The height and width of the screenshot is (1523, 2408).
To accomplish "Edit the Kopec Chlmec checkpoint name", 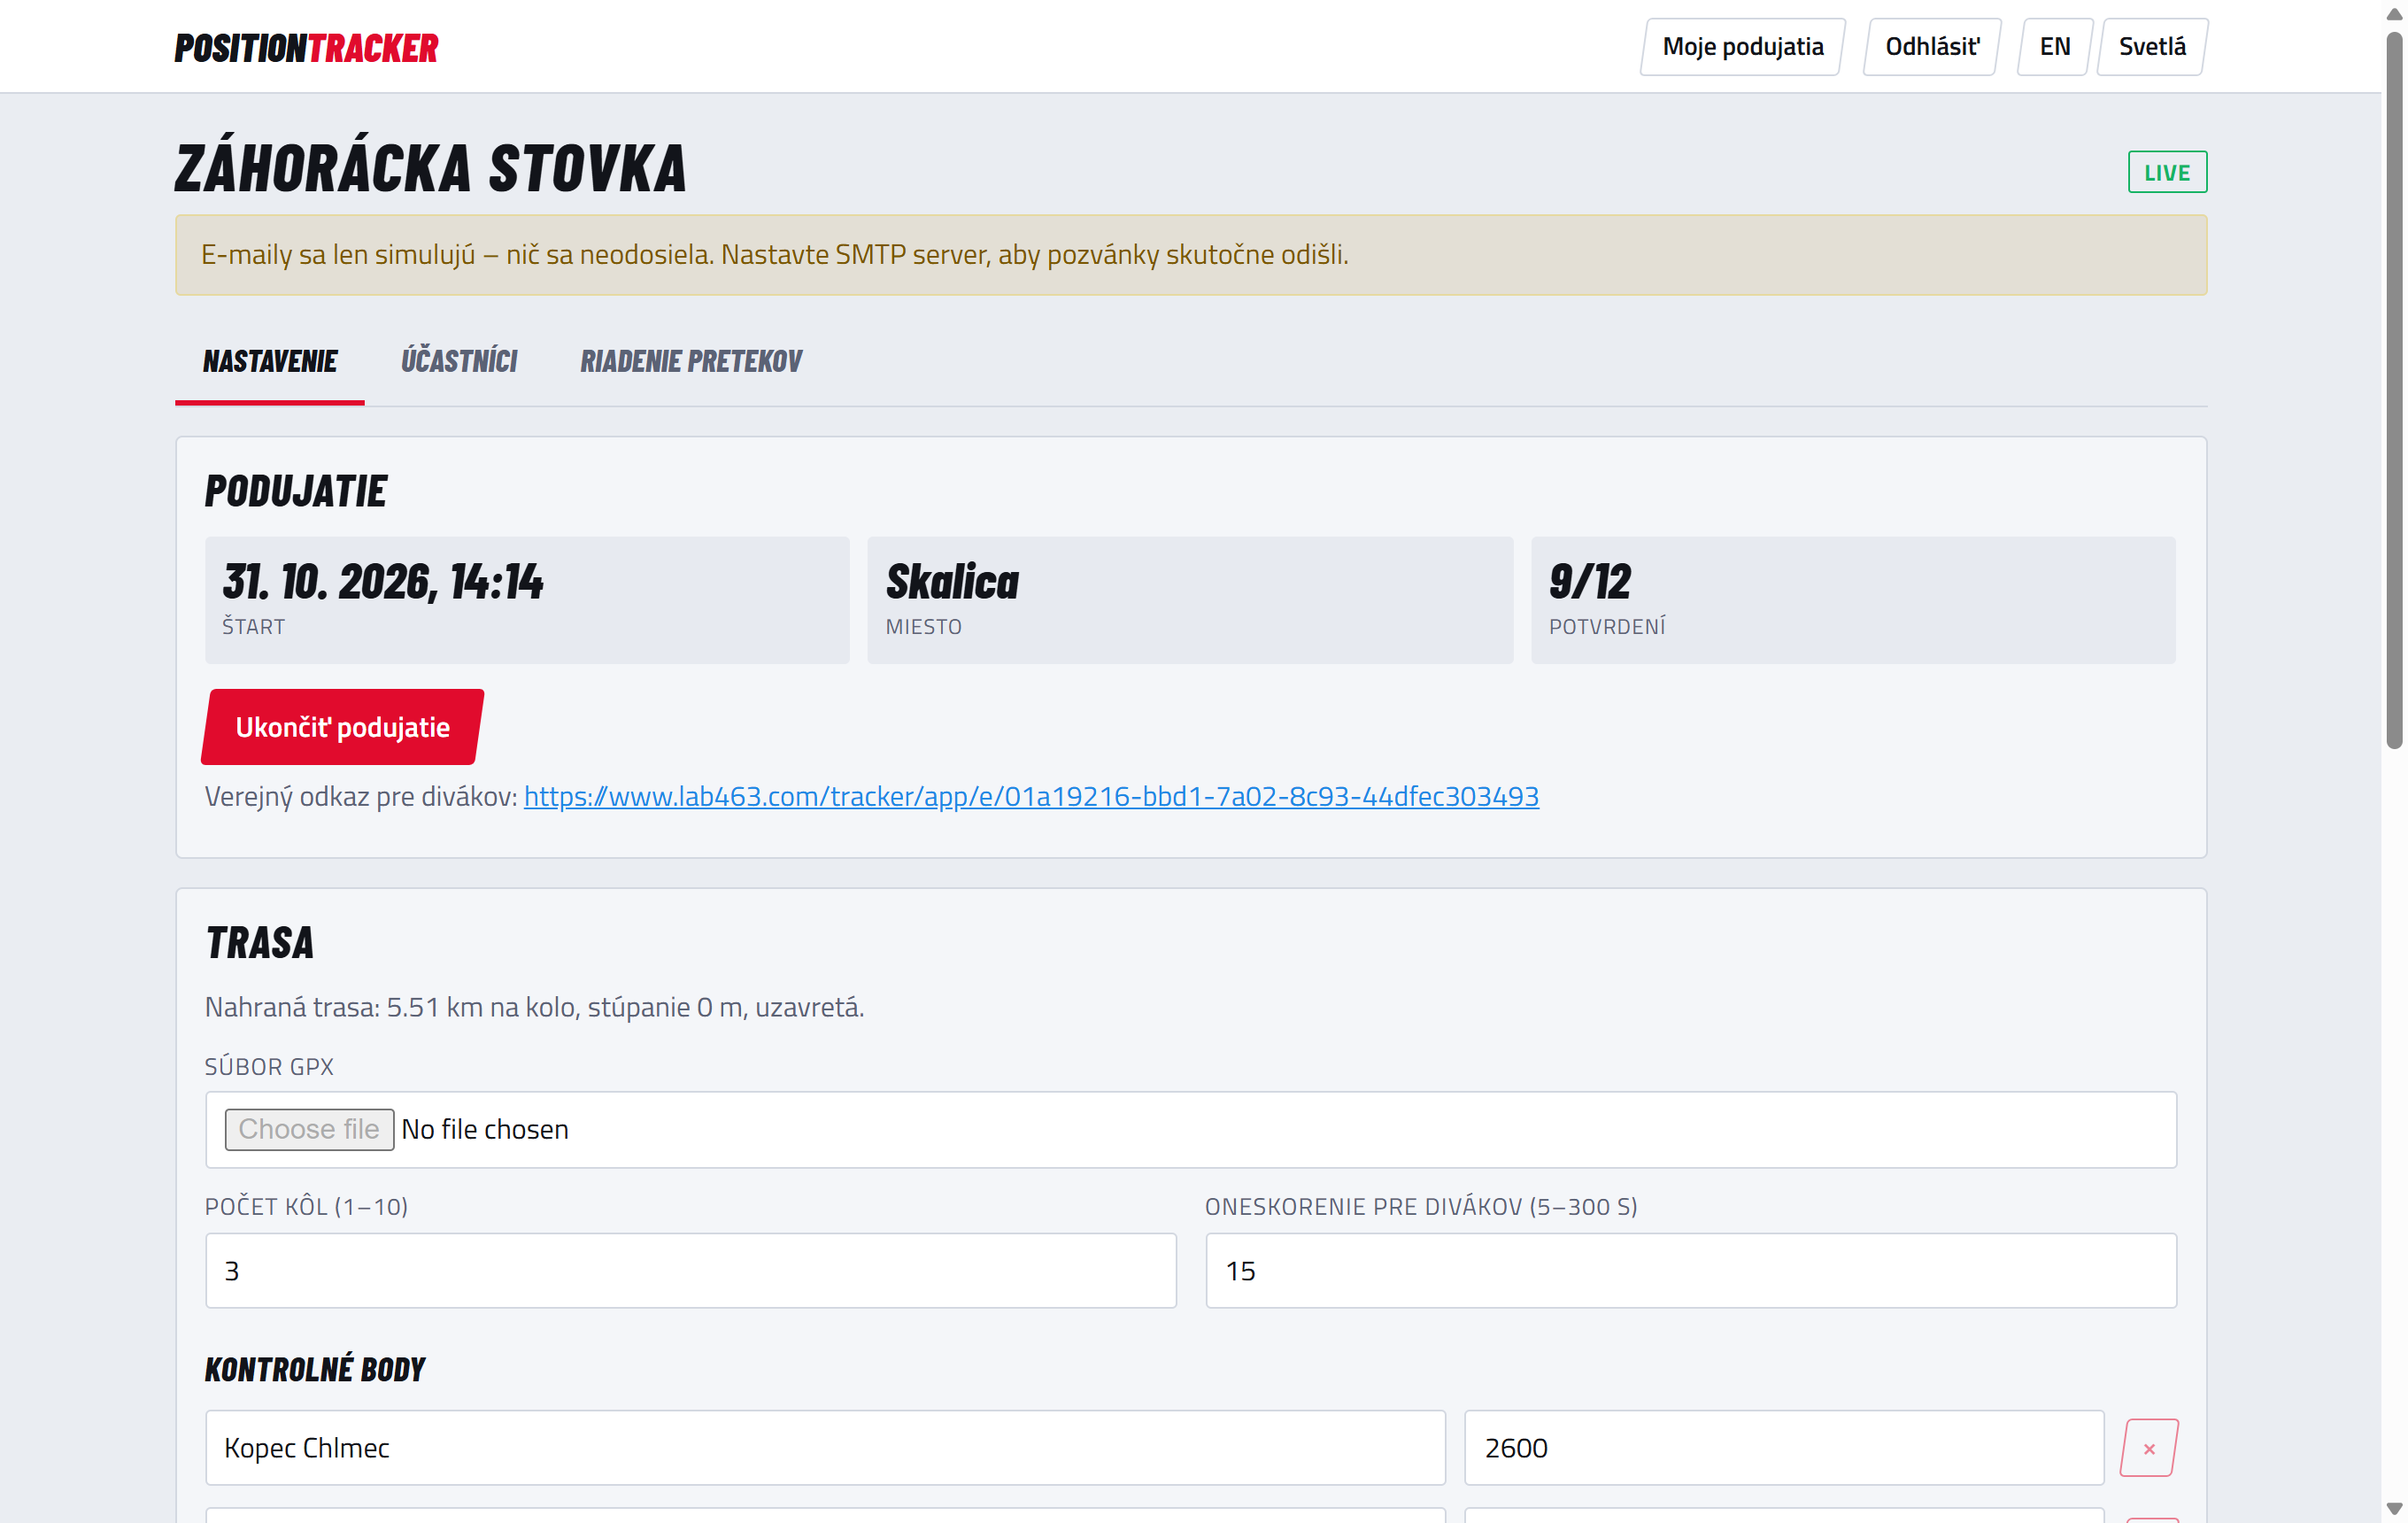I will pyautogui.click(x=825, y=1447).
